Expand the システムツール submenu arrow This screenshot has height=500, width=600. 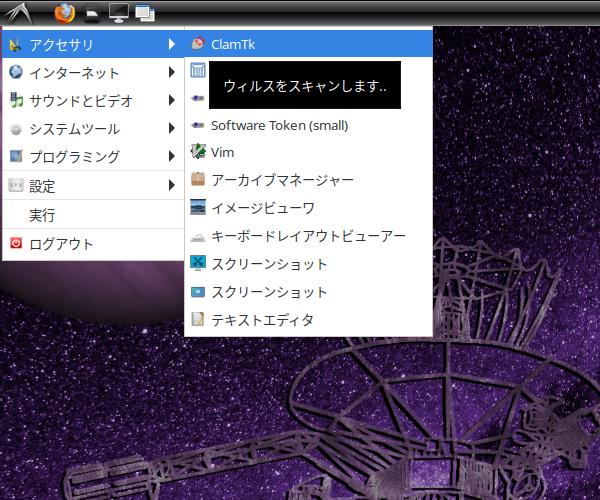point(172,128)
